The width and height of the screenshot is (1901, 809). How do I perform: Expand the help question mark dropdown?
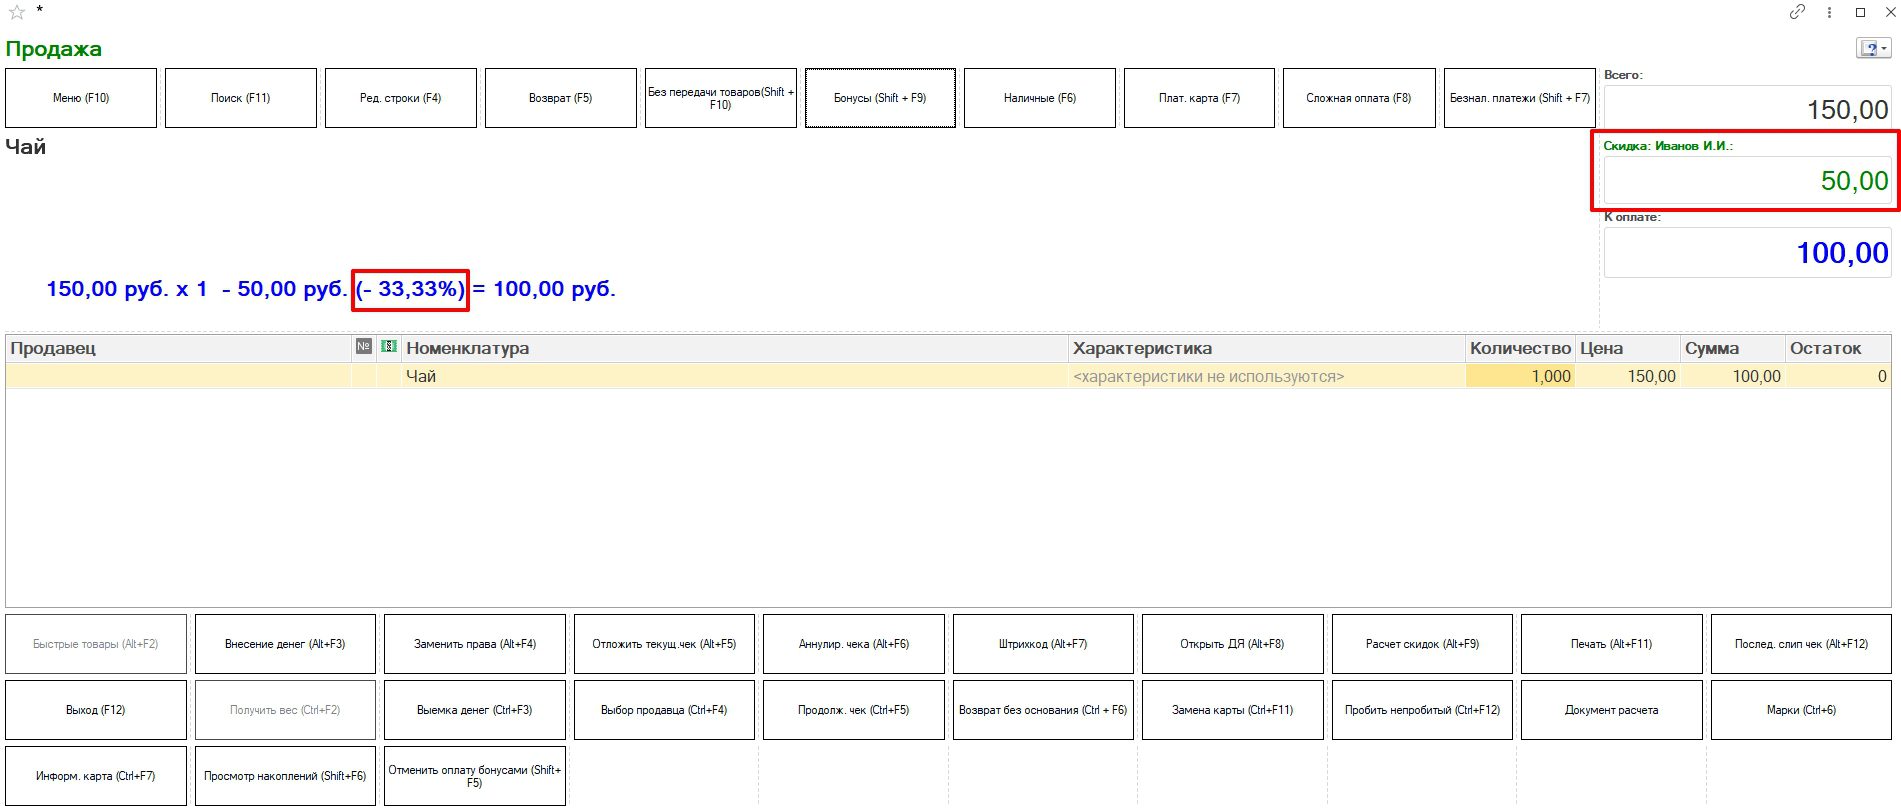(1873, 48)
